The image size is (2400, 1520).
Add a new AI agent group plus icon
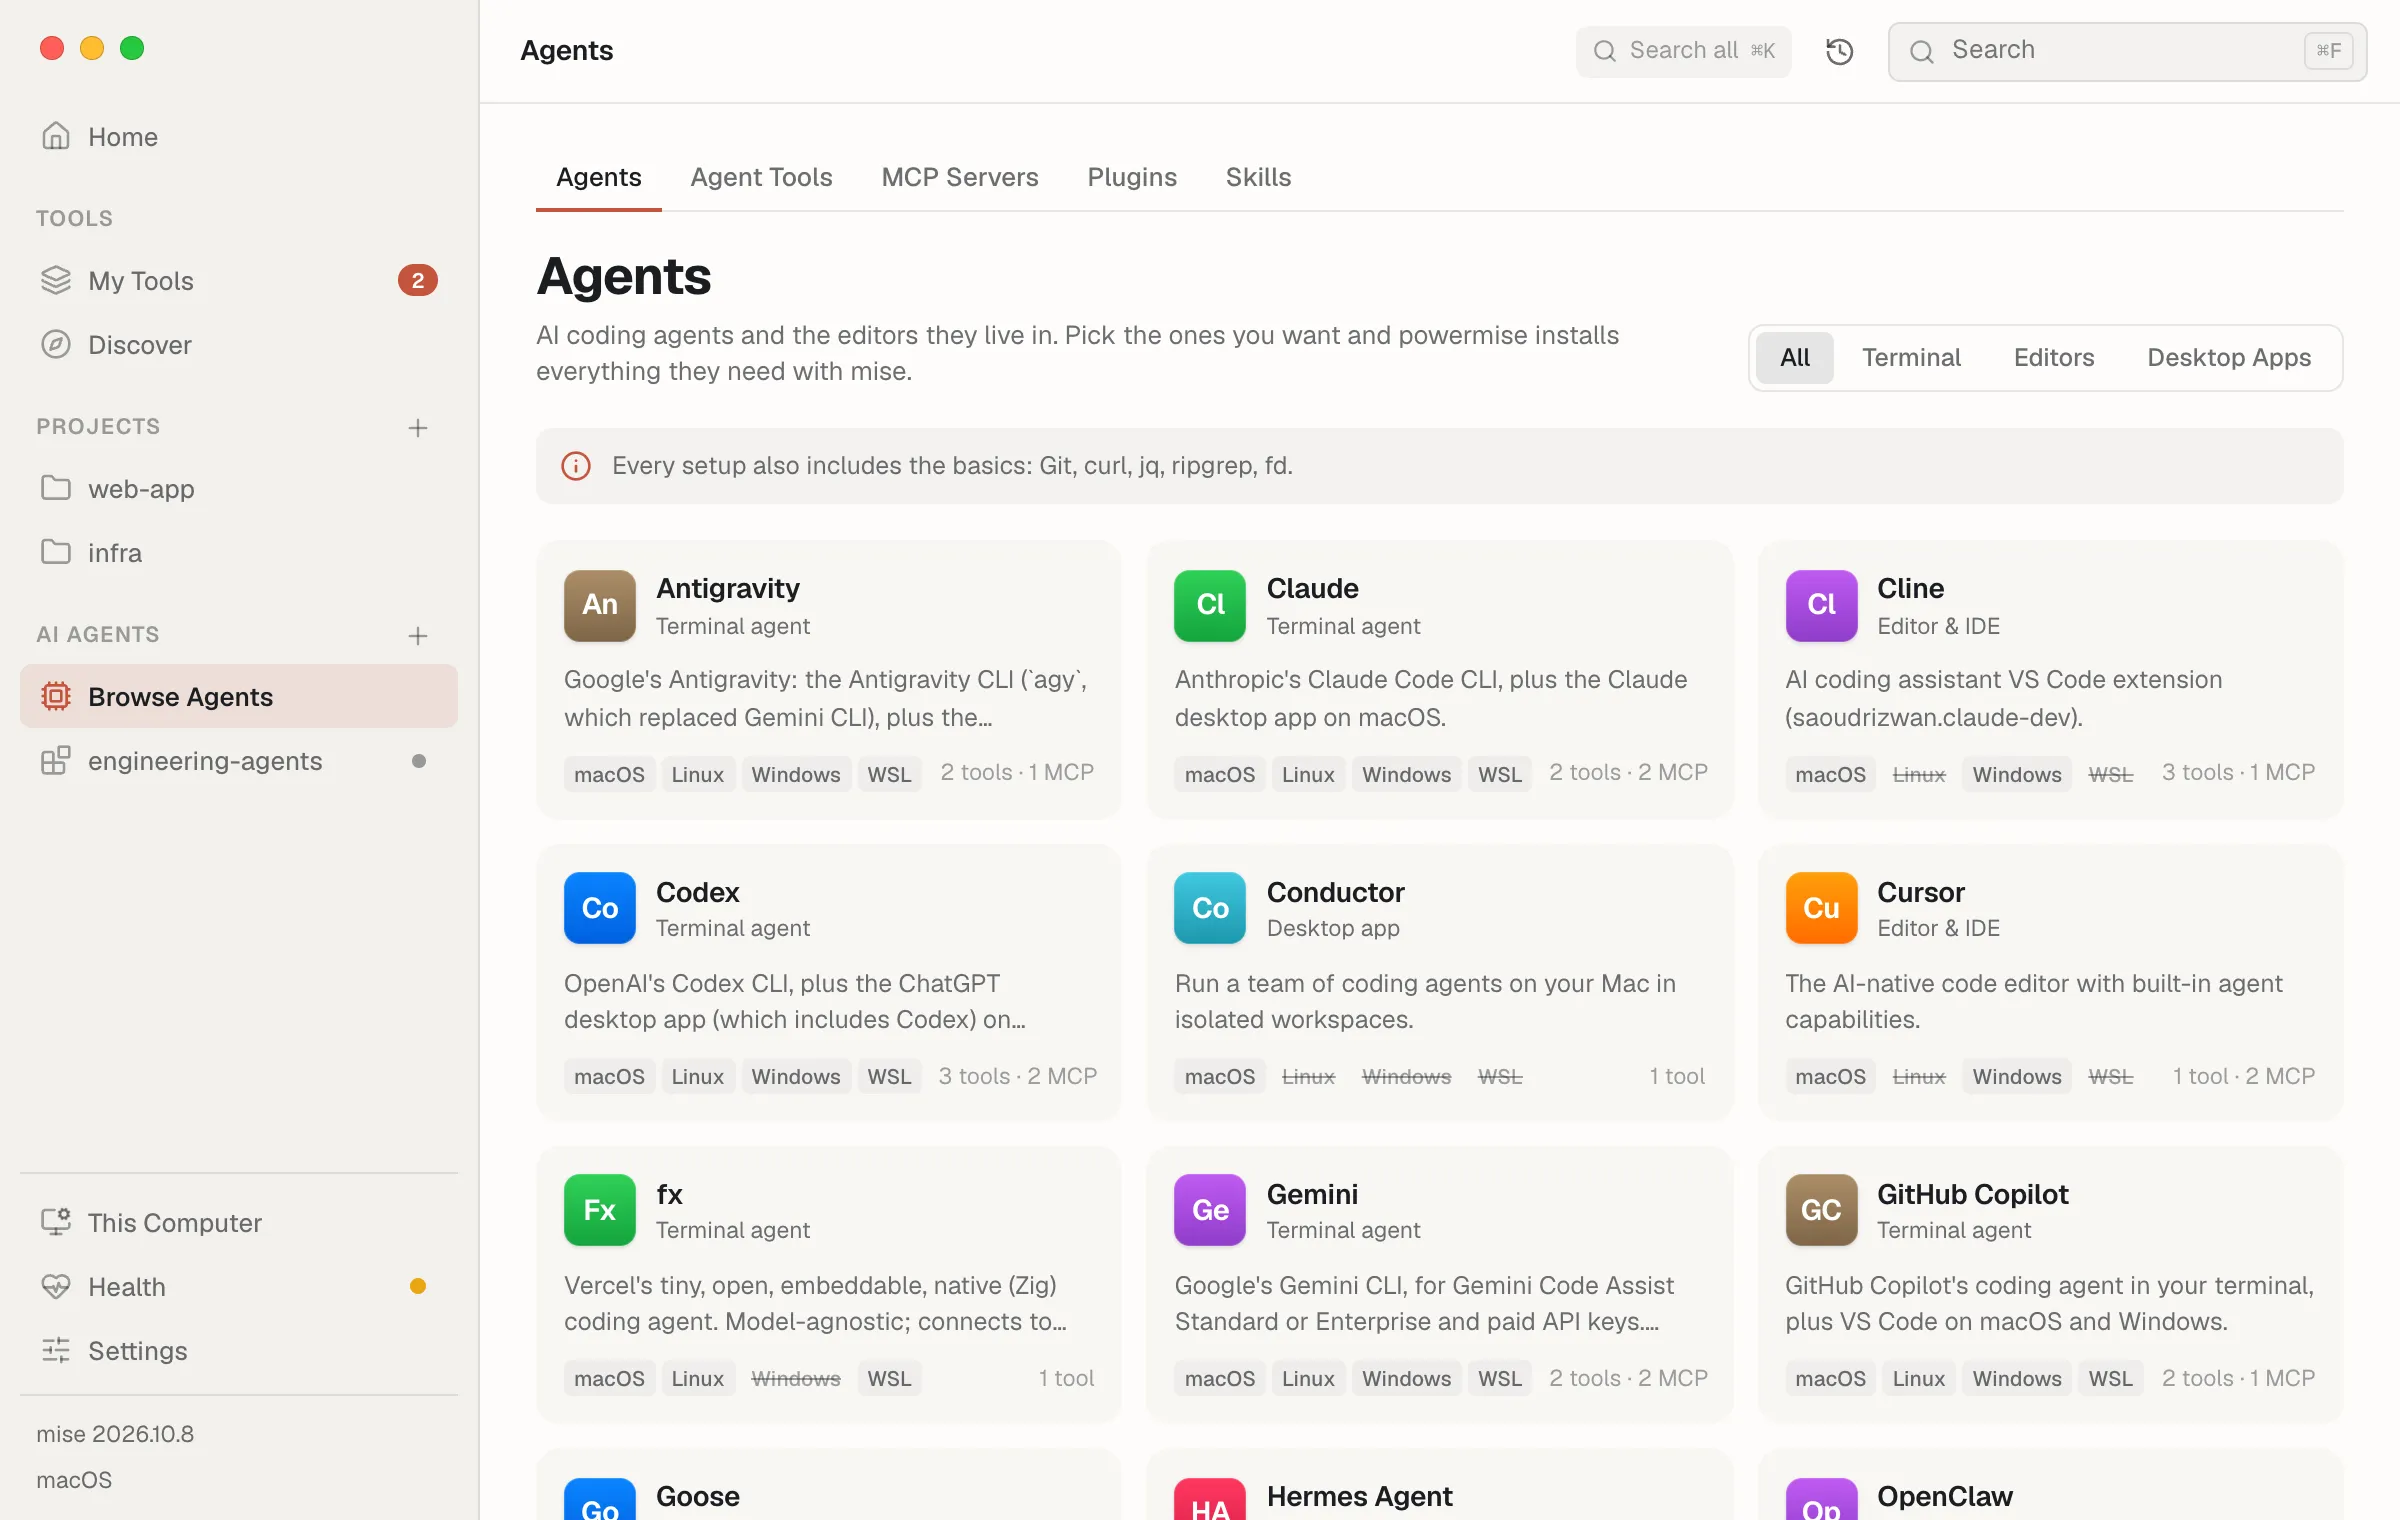(x=418, y=635)
